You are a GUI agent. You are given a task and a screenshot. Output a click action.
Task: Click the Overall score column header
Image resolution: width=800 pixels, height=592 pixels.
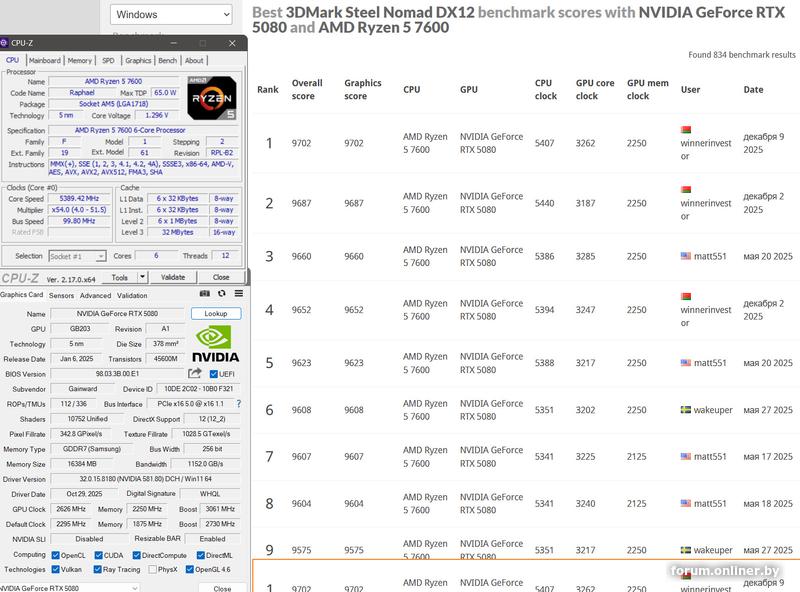(307, 89)
